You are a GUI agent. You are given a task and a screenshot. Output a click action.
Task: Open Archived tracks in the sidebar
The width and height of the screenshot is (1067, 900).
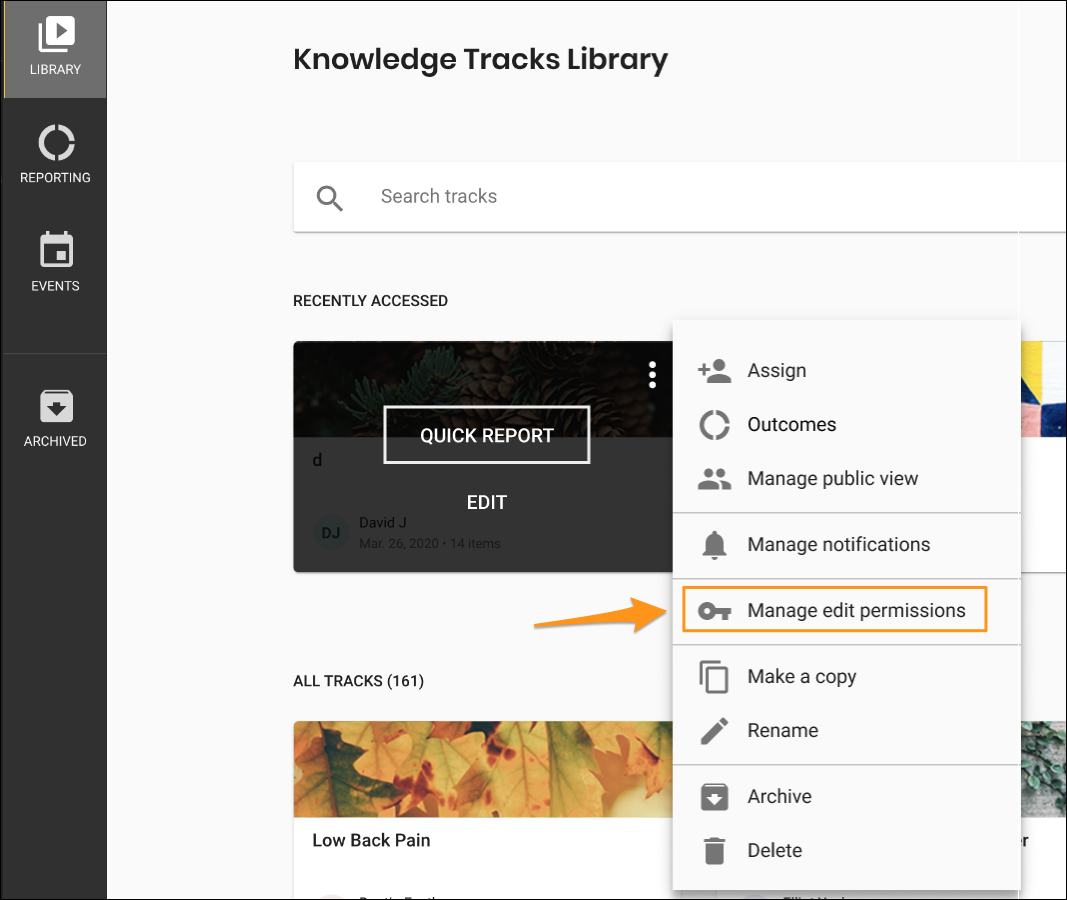pos(55,418)
